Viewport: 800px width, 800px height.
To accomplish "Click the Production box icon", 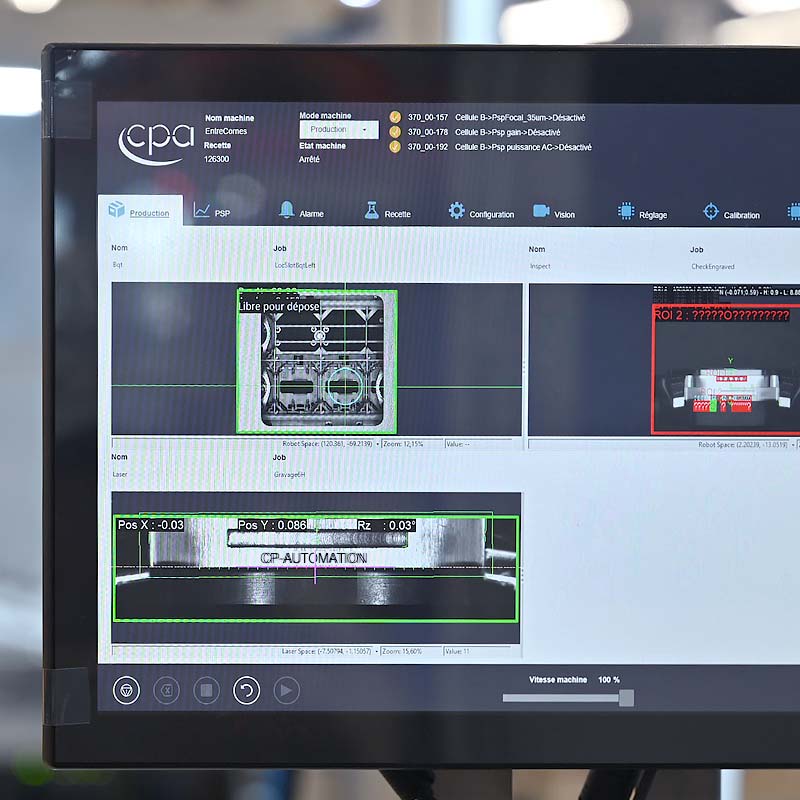I will point(117,209).
